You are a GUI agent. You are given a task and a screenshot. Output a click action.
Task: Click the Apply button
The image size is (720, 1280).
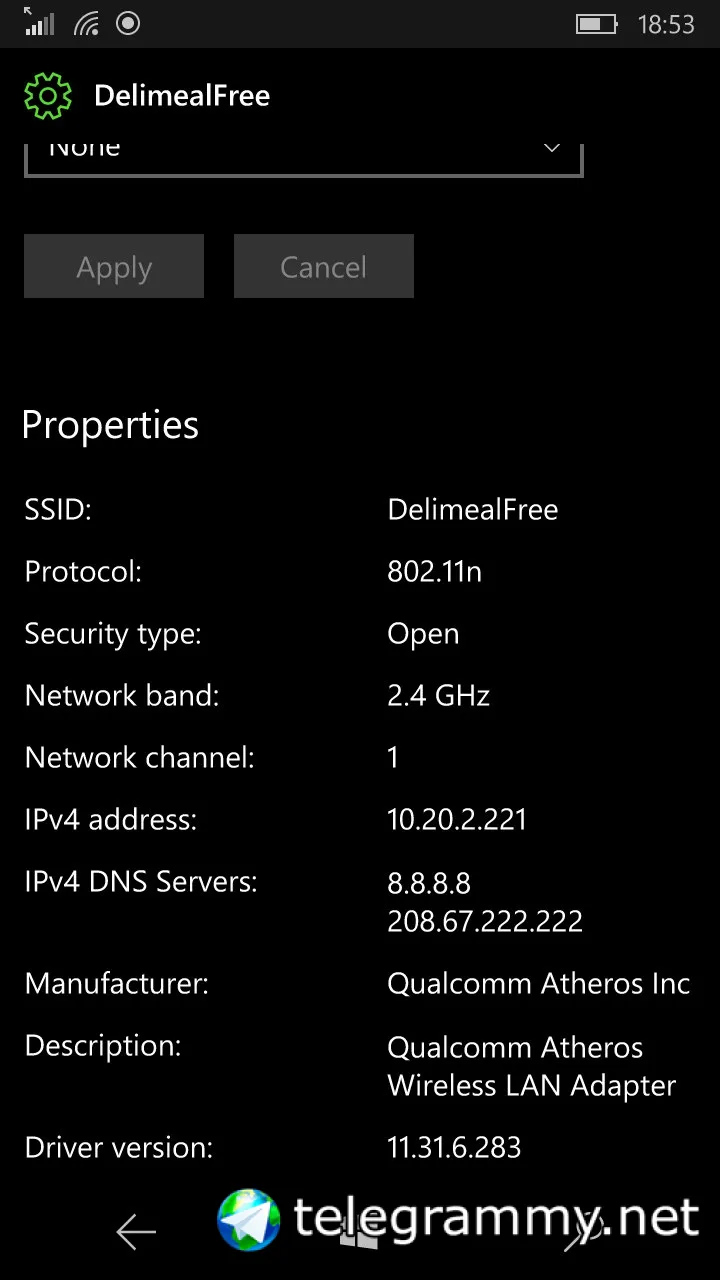114,266
